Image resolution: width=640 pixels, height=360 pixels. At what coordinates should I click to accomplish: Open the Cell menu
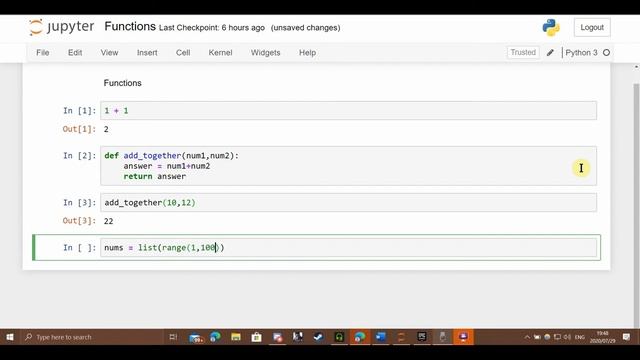[183, 53]
